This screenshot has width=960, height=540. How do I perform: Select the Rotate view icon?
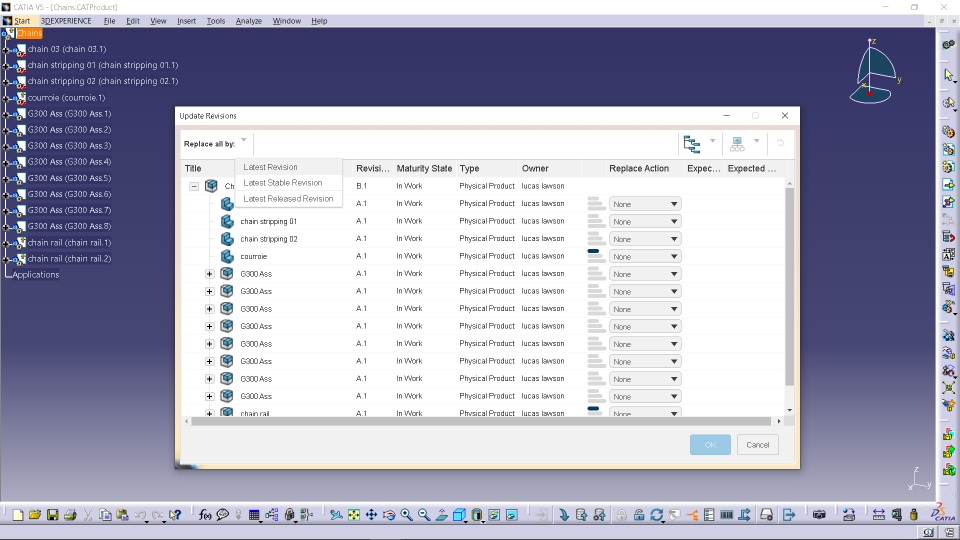(389, 515)
